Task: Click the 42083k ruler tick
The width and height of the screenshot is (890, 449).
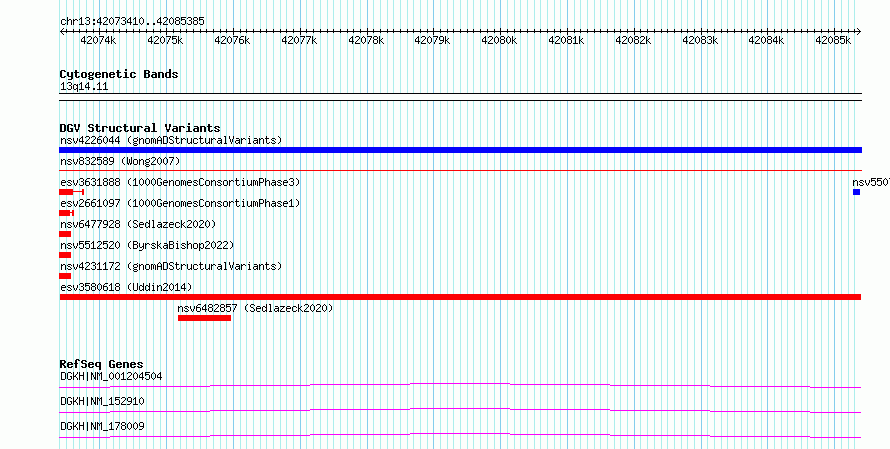Action: pos(701,40)
